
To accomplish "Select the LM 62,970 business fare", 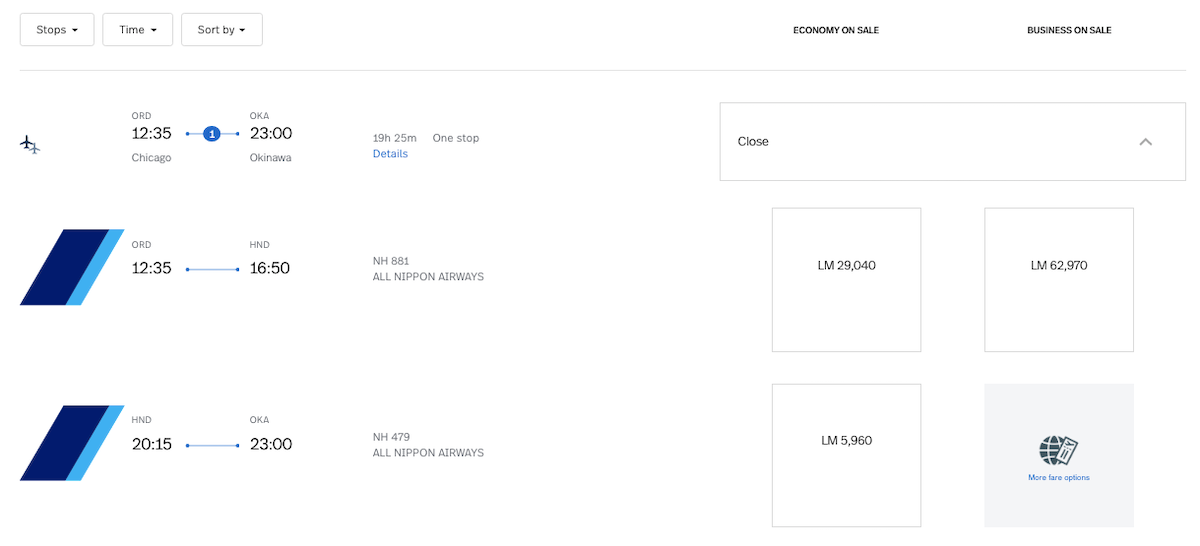I will (x=1059, y=280).
